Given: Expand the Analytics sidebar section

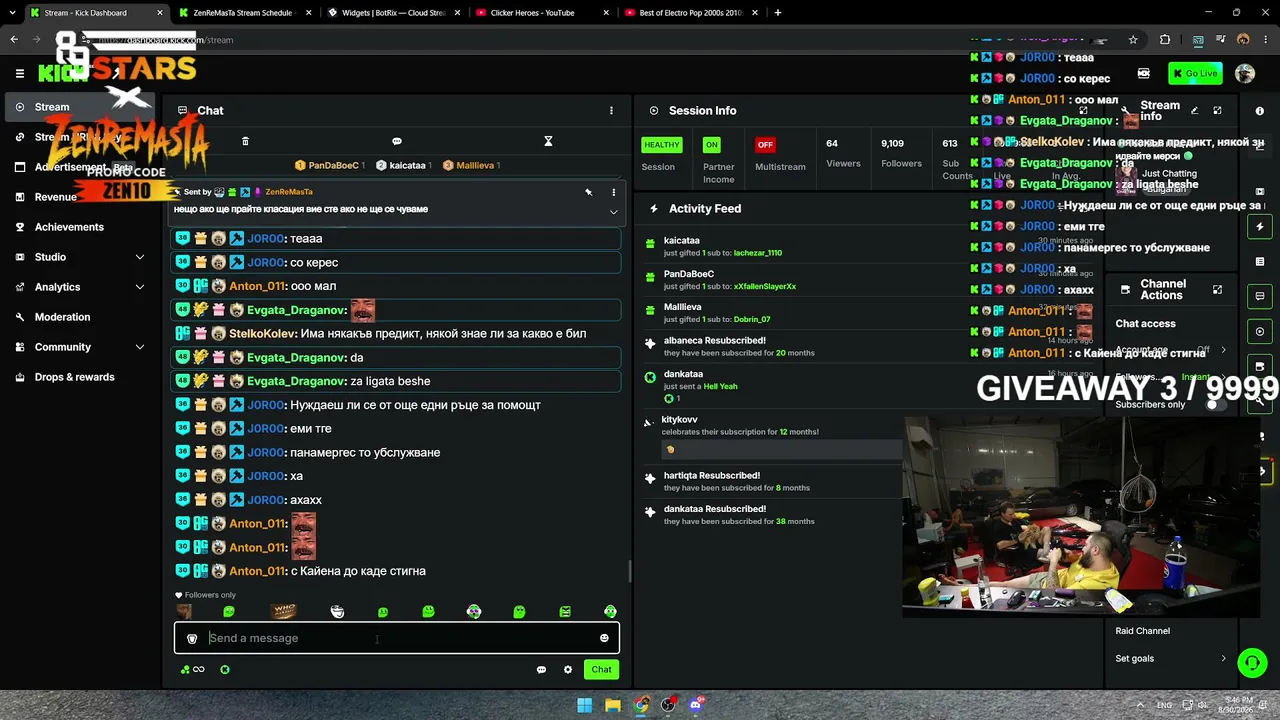Looking at the screenshot, I should pos(80,287).
